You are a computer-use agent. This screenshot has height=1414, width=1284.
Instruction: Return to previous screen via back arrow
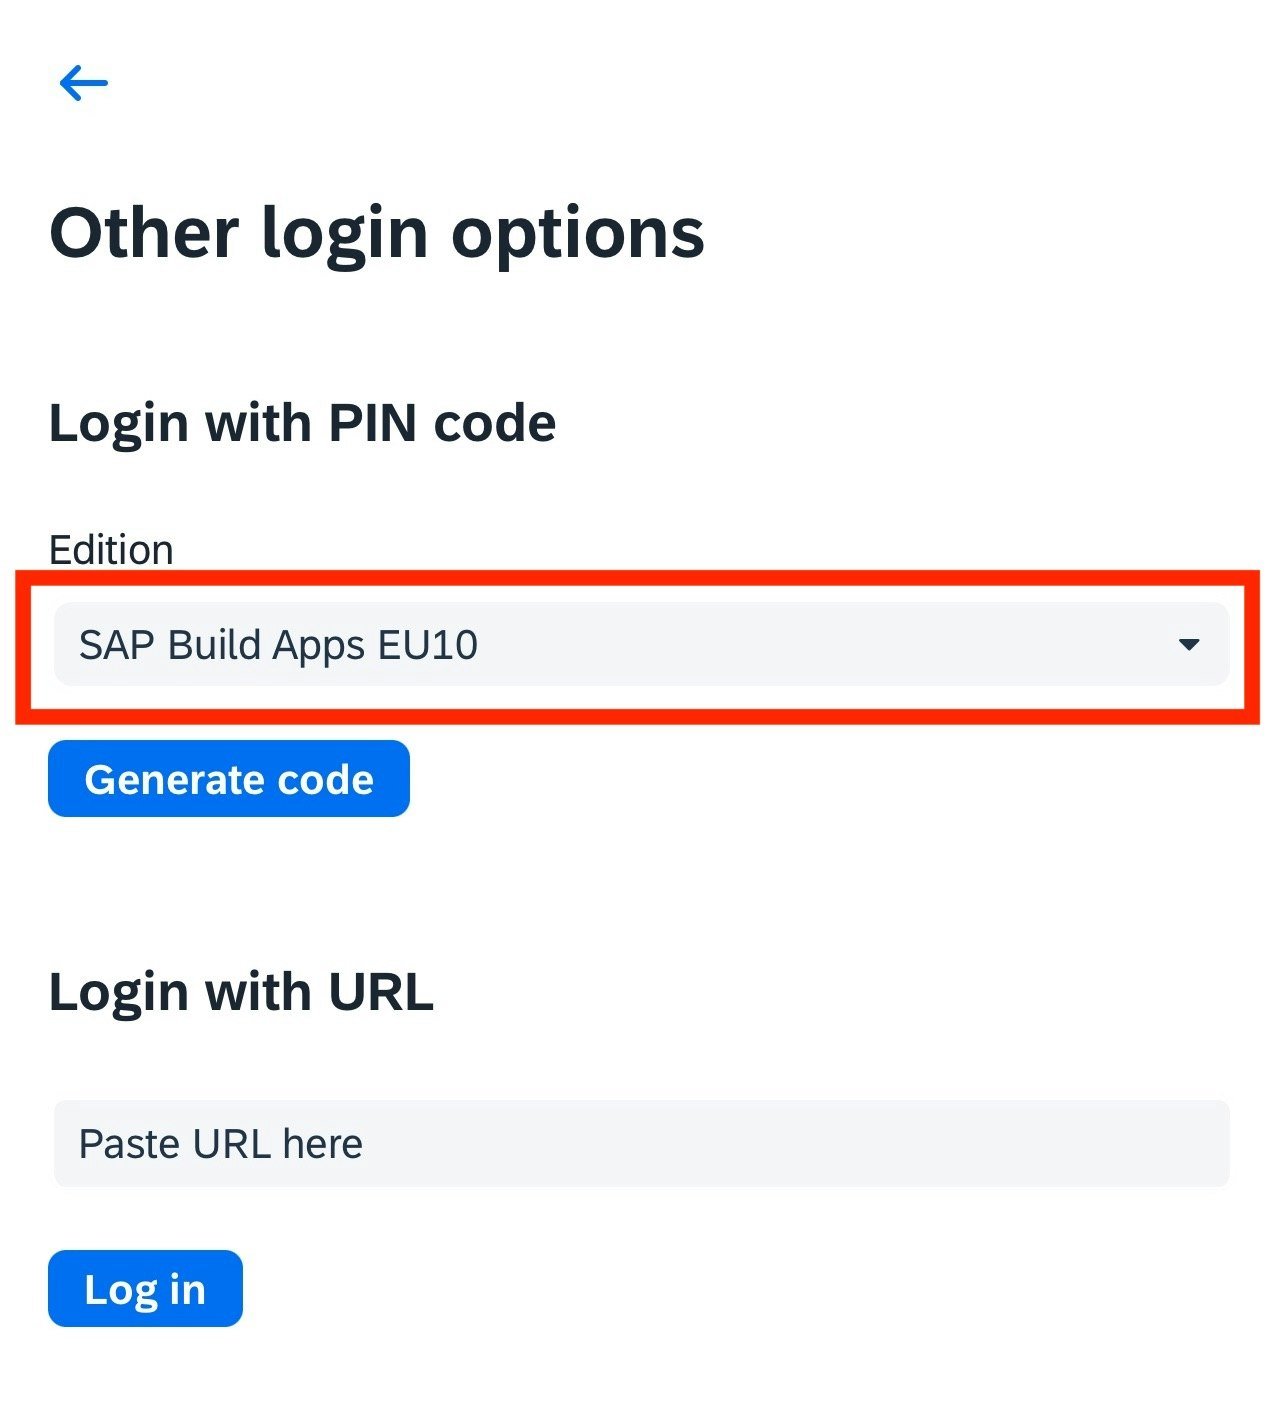click(x=83, y=83)
